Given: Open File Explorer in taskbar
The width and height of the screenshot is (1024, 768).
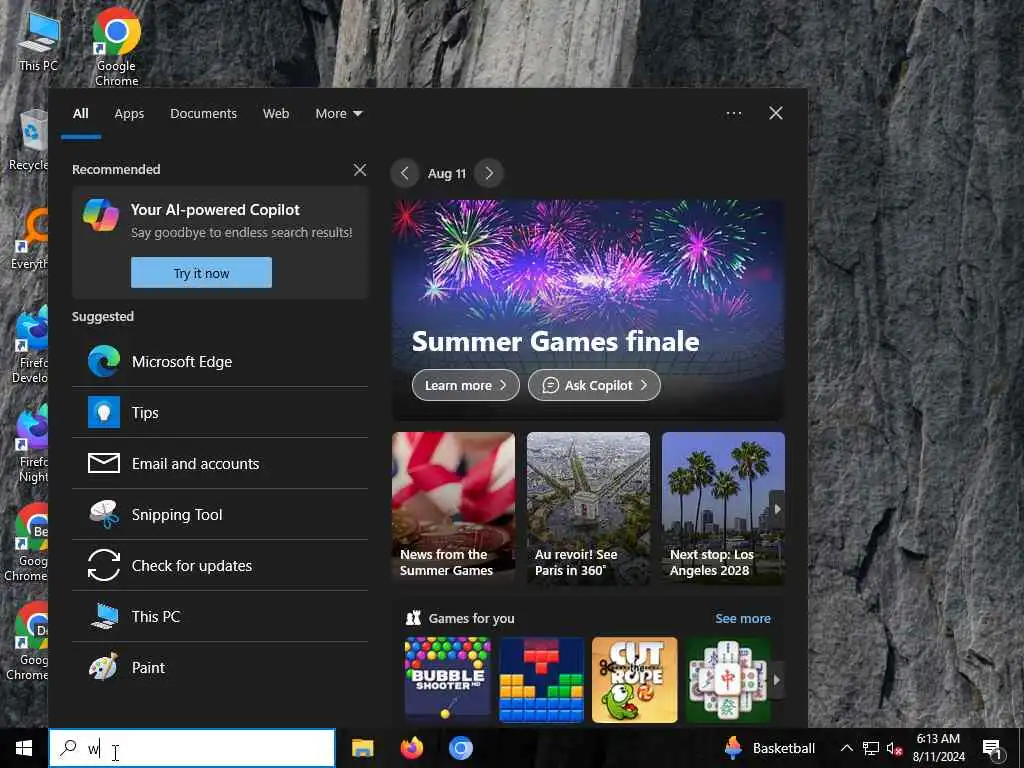Looking at the screenshot, I should (x=362, y=748).
